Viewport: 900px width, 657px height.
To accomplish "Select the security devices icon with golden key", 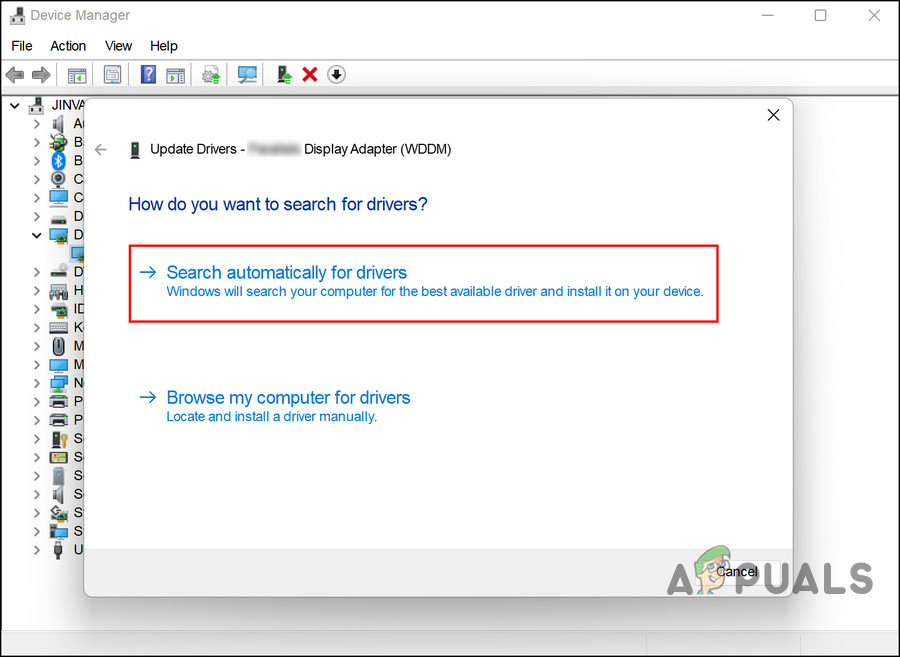I will click(x=59, y=440).
